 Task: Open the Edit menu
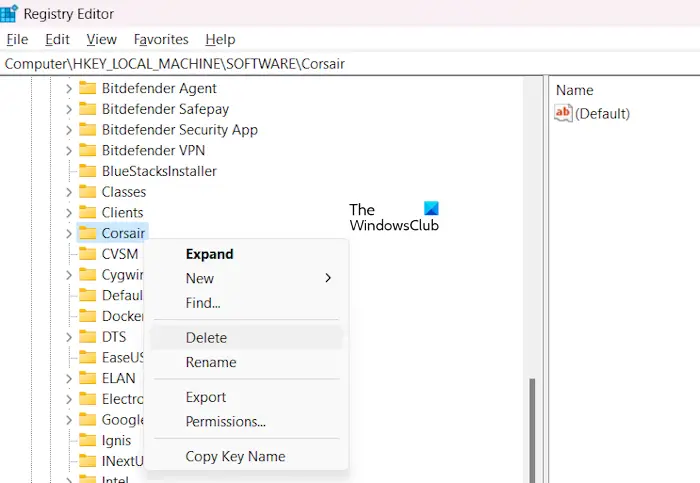pos(57,40)
